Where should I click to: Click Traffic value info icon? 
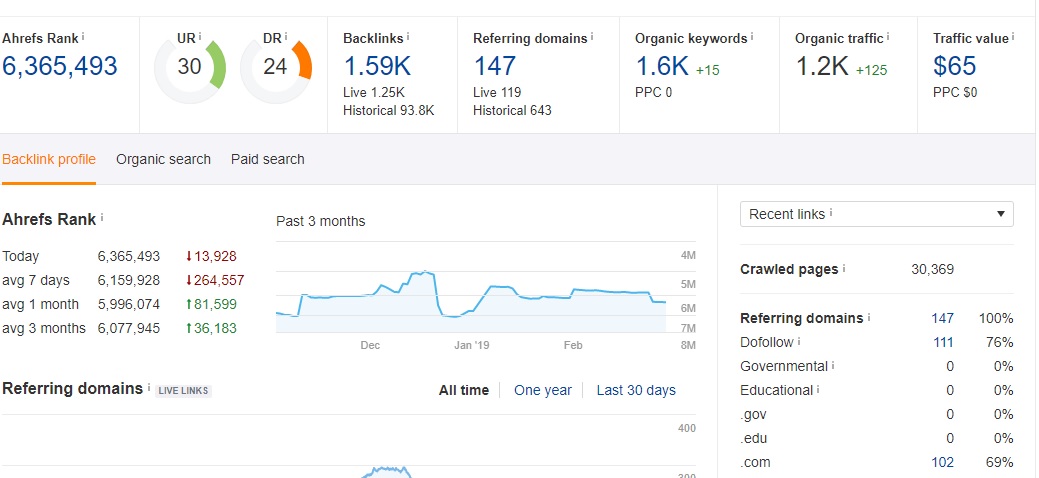pyautogui.click(x=1013, y=37)
